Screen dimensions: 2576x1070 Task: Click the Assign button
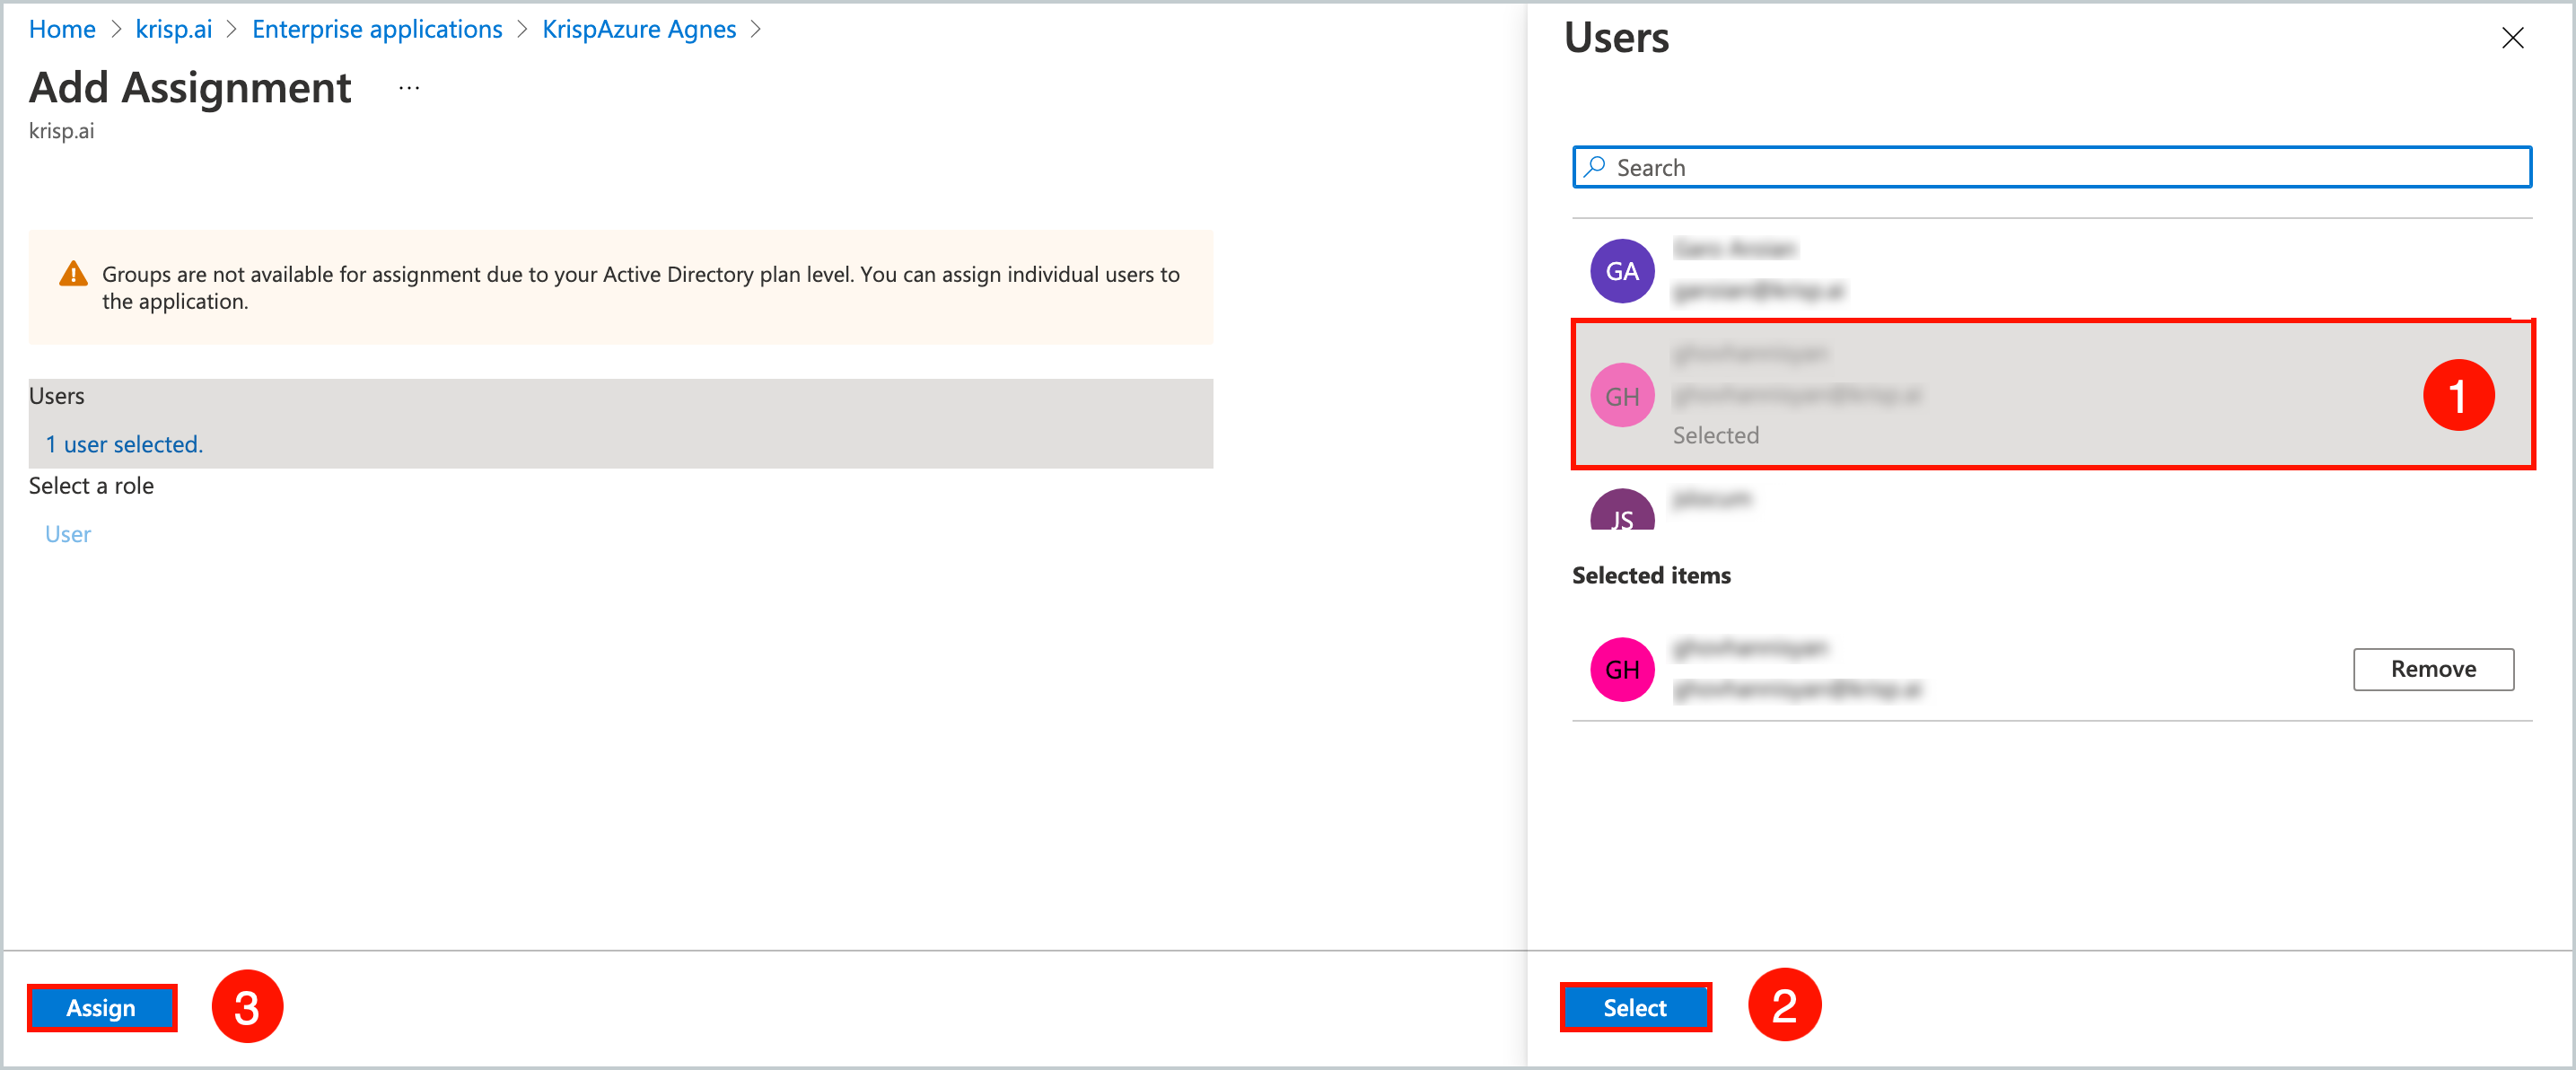(x=101, y=1008)
